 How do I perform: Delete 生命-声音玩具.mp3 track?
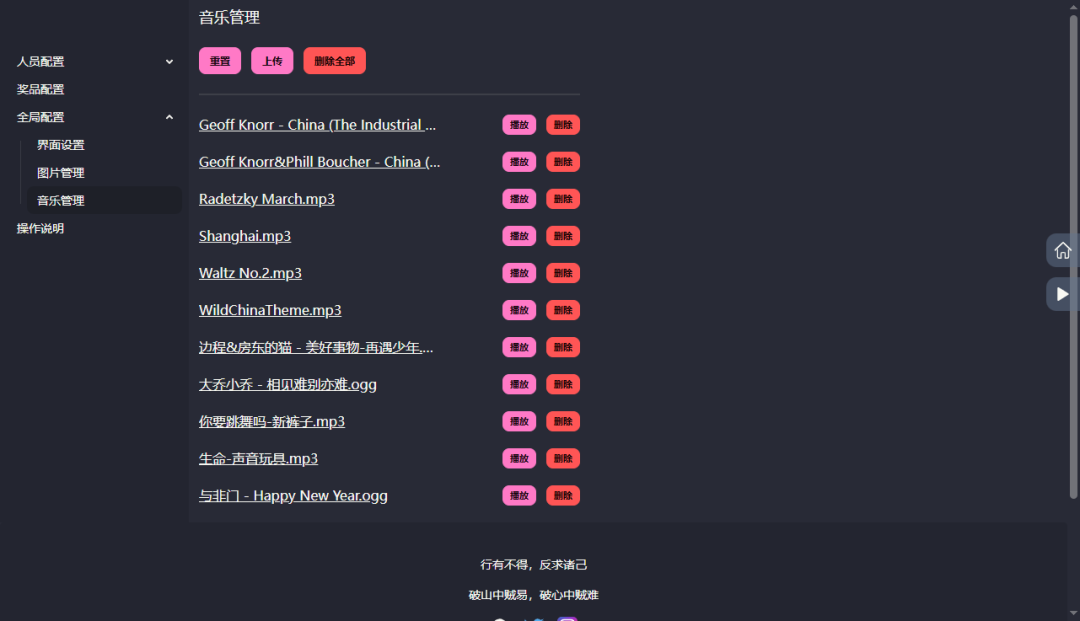pos(563,458)
